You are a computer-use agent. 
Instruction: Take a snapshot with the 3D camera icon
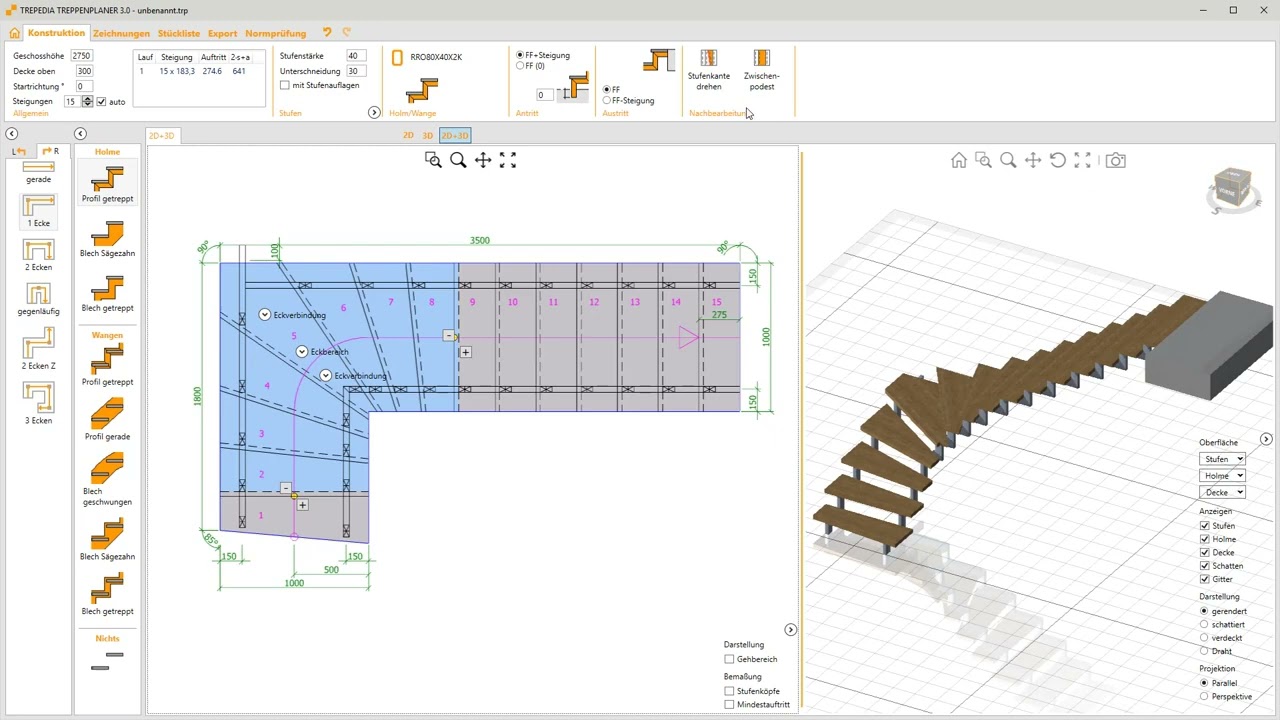click(x=1116, y=160)
